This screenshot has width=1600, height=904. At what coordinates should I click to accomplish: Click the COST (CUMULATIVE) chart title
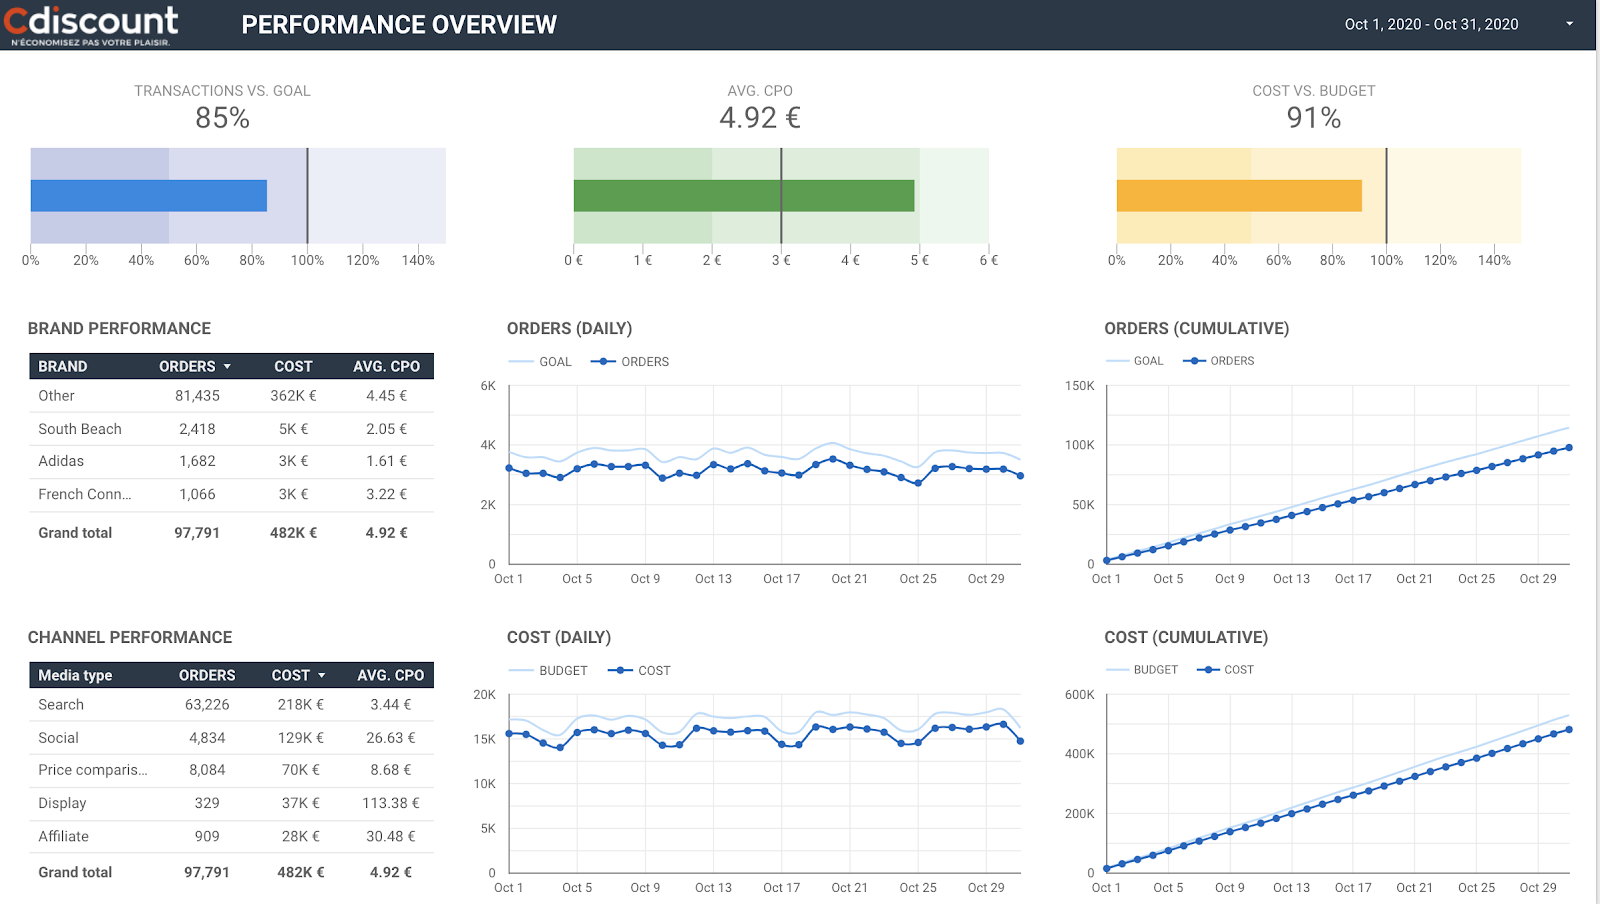1186,637
